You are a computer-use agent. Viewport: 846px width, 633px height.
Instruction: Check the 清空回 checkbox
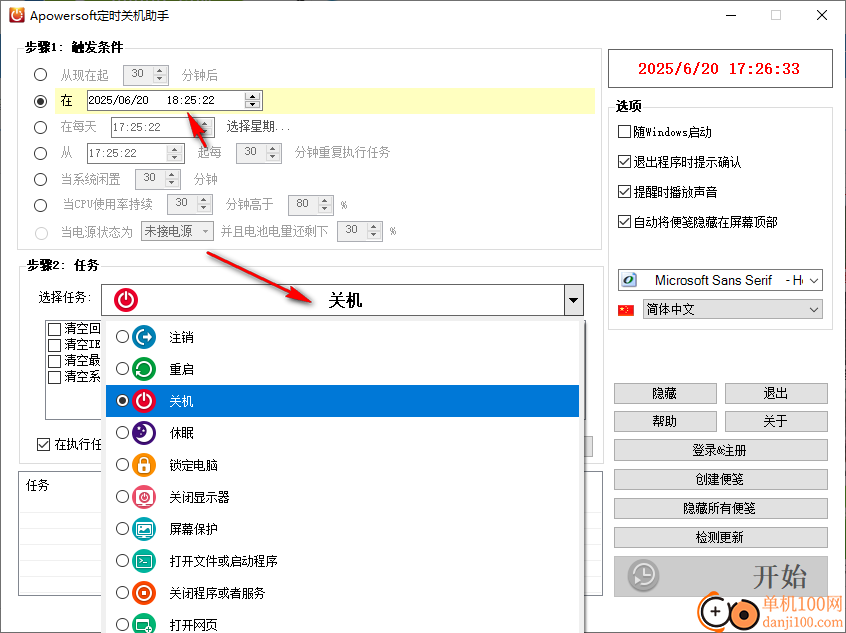click(54, 329)
